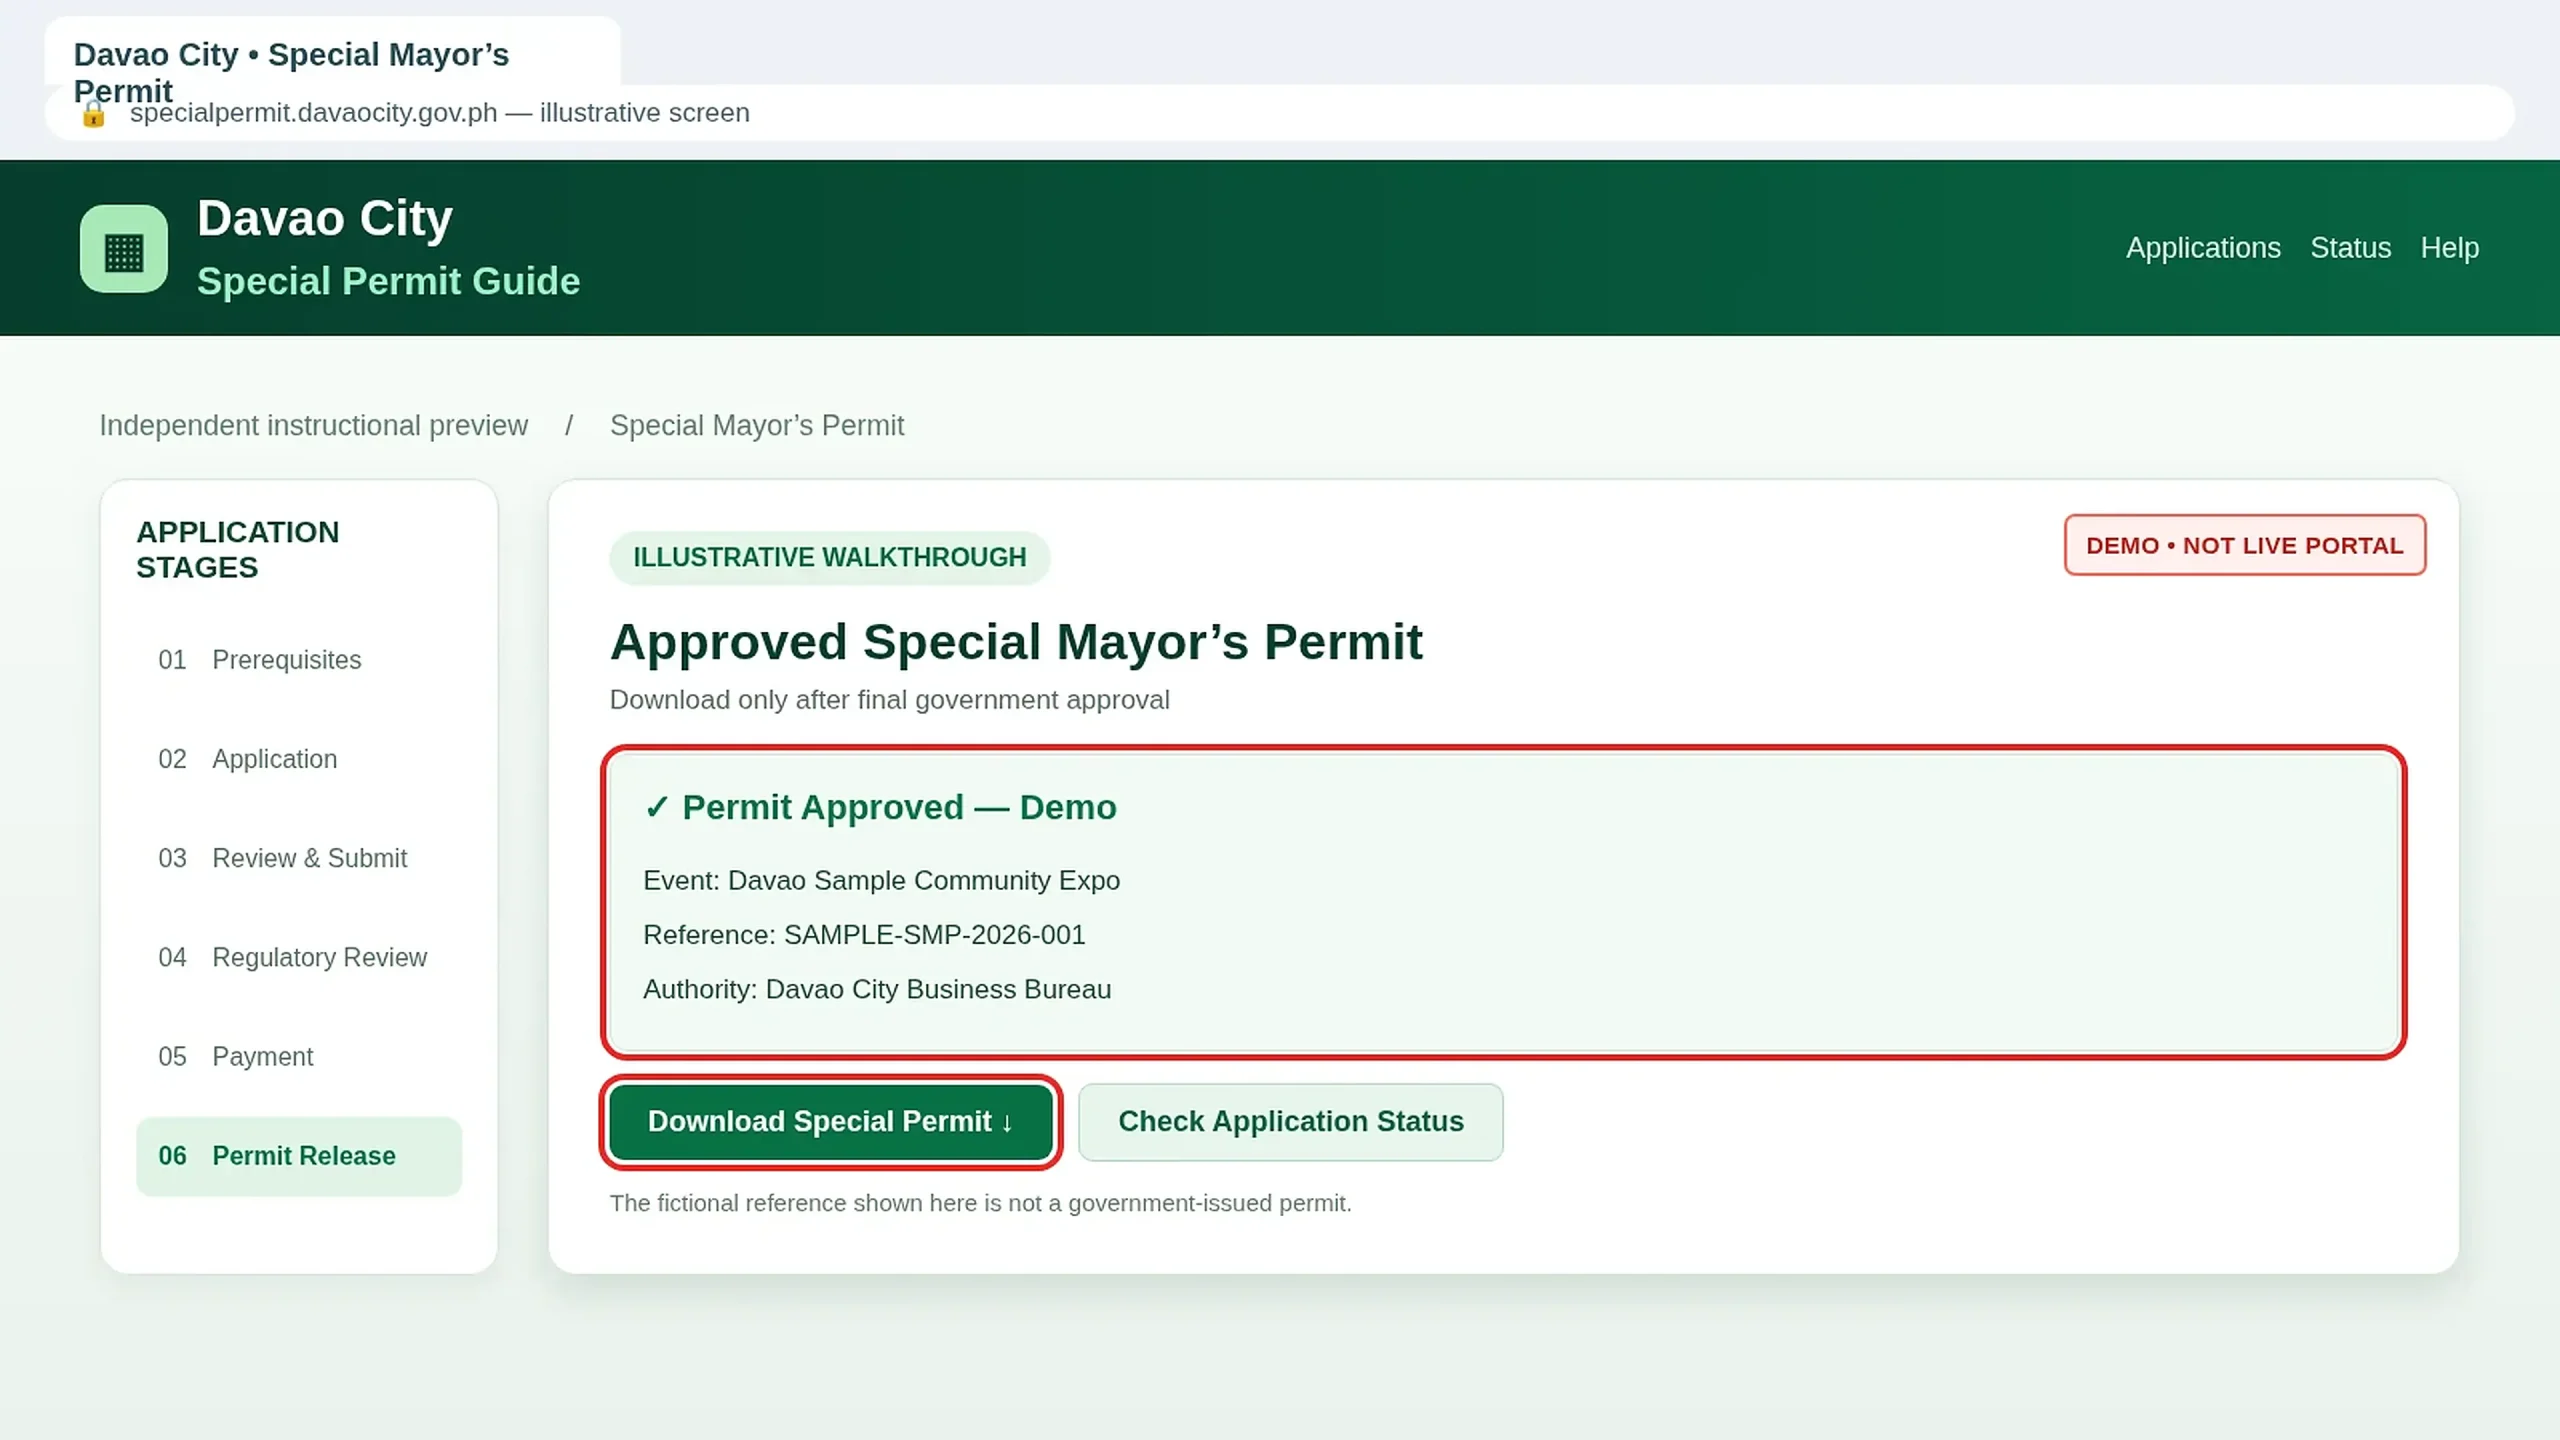This screenshot has width=2560, height=1440.
Task: Click the Reference SAMPLE-SMP-2026-001 line
Action: [864, 935]
